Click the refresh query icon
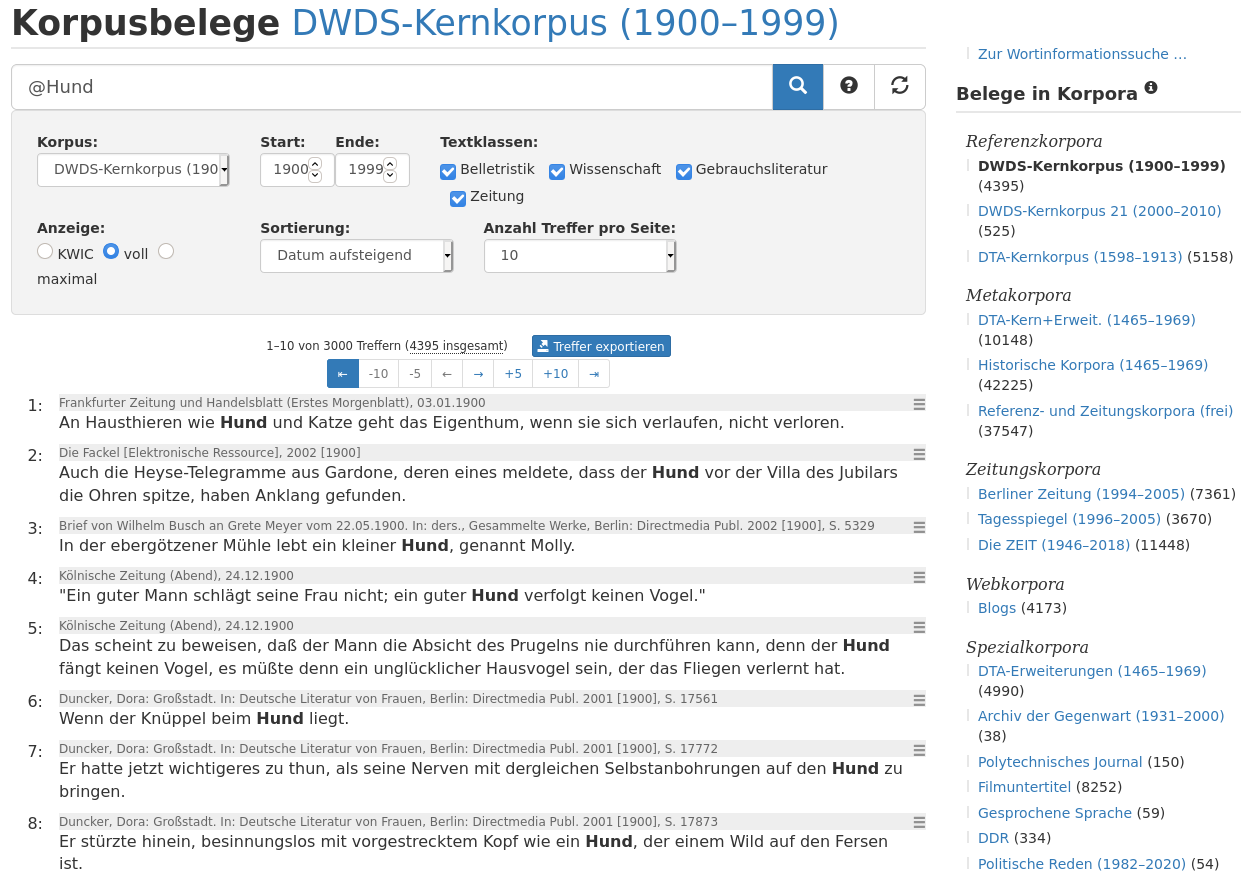The width and height of the screenshot is (1241, 877). [x=900, y=87]
